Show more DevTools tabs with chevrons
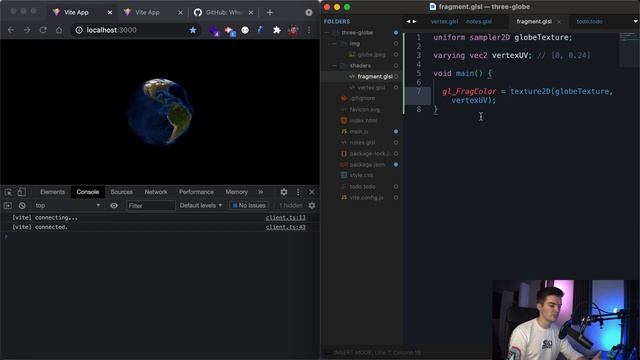This screenshot has height=360, width=640. tap(260, 192)
